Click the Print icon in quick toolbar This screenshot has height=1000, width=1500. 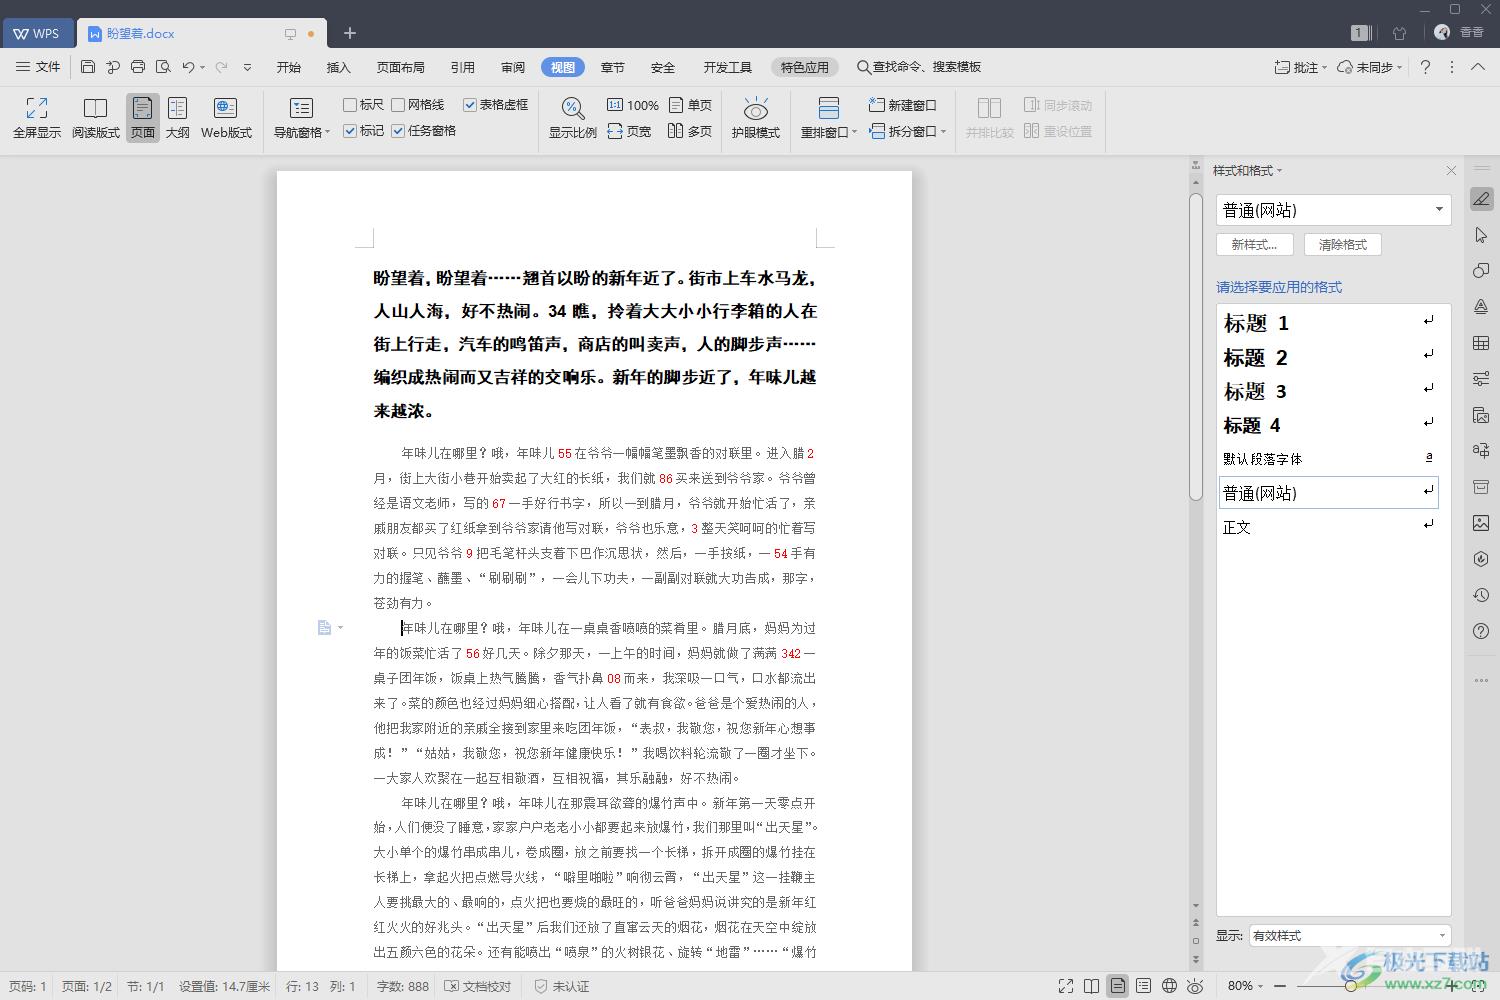[138, 67]
